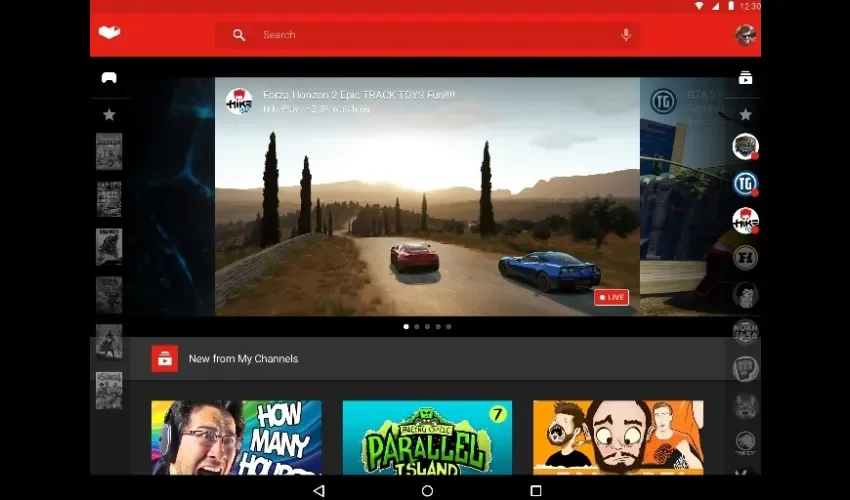
Task: Select the second carousel page dot
Action: pos(416,326)
